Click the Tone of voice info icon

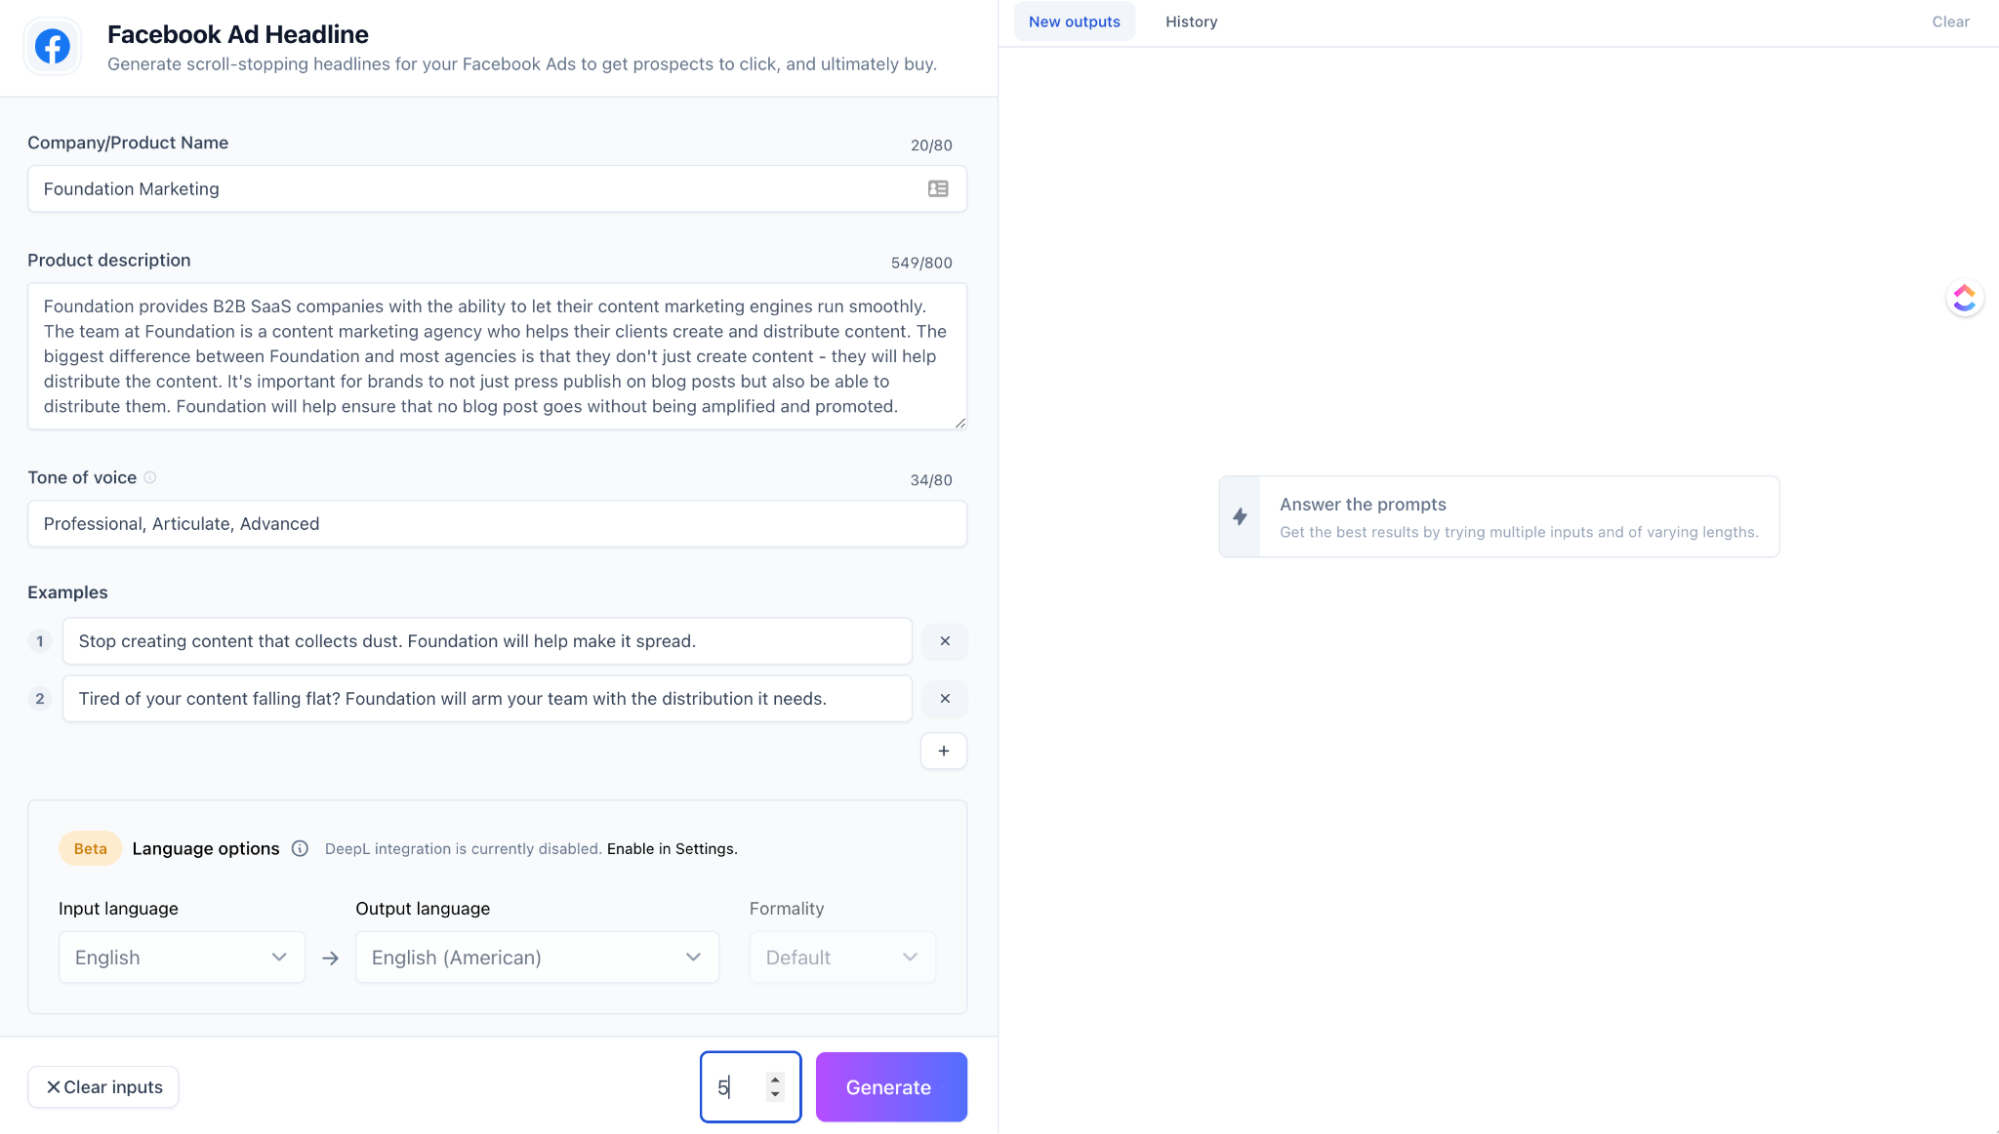click(150, 478)
